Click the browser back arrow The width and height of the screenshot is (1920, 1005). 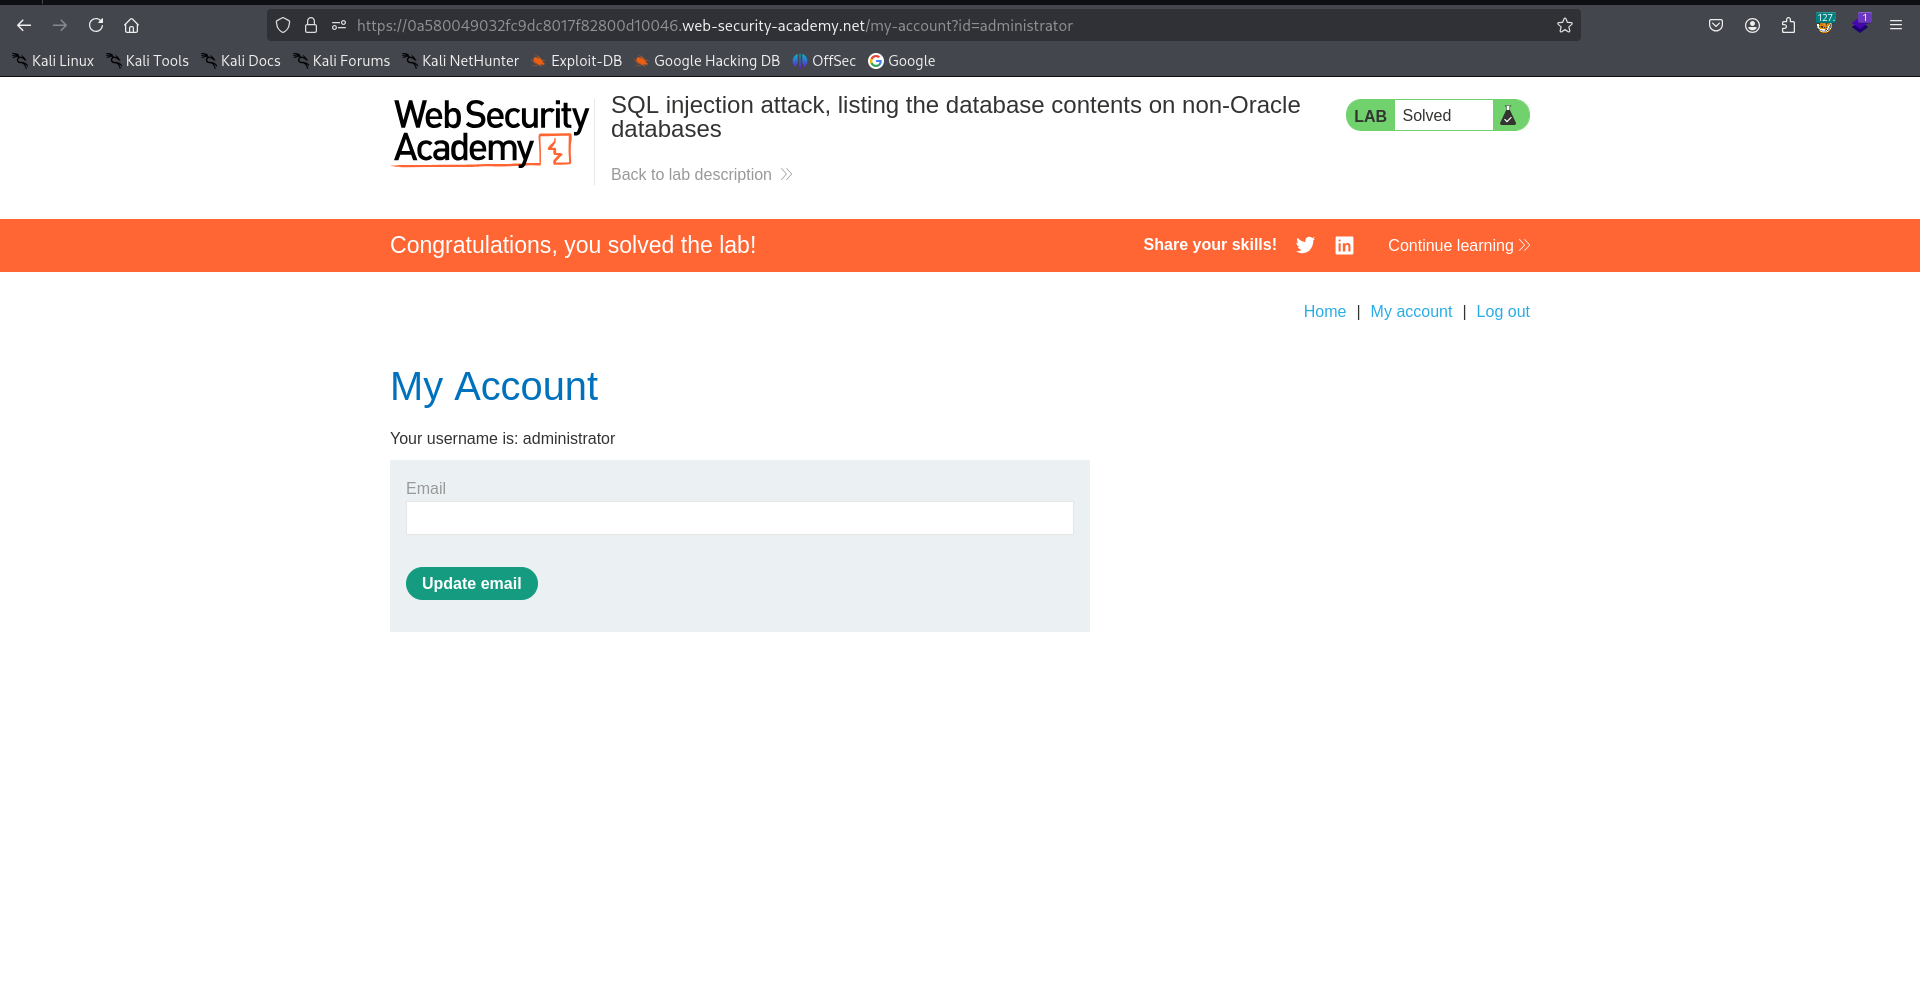click(24, 25)
